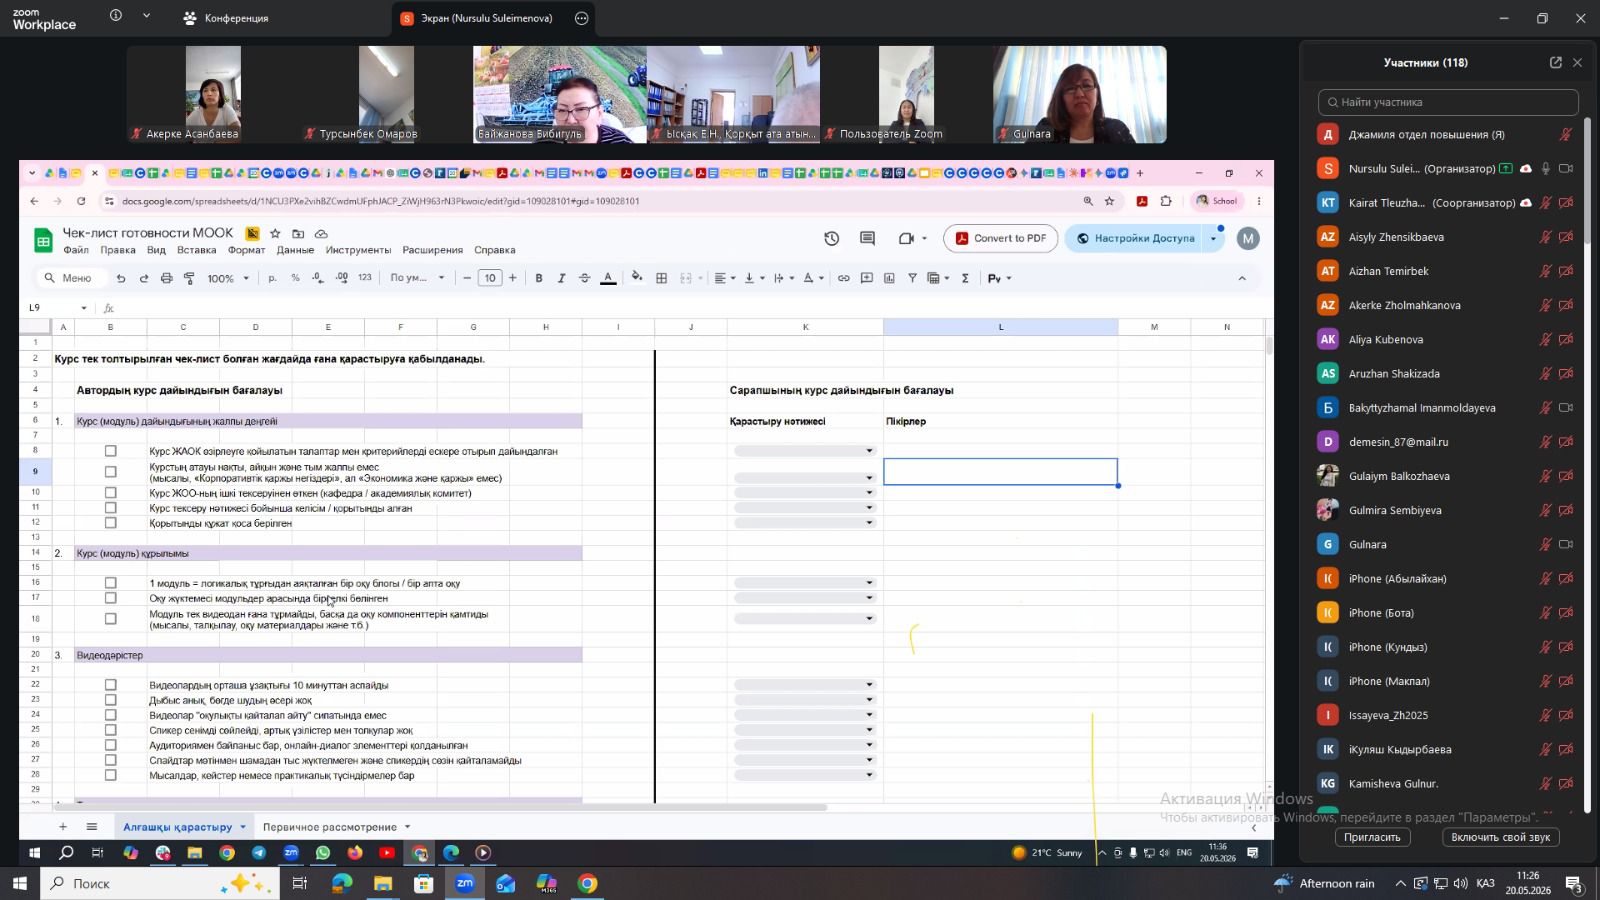Print the spreadsheet using printer icon
Screen dimensions: 1600x900
click(x=166, y=278)
